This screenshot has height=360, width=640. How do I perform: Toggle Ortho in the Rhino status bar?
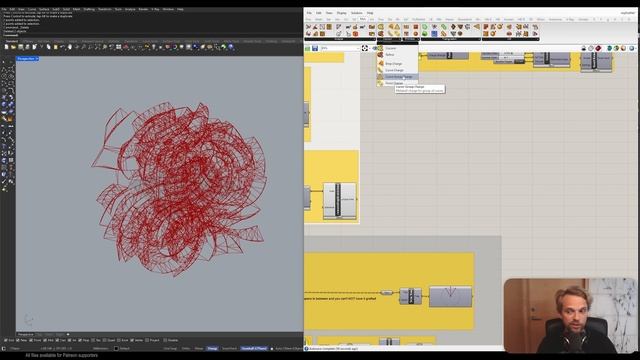pos(186,349)
